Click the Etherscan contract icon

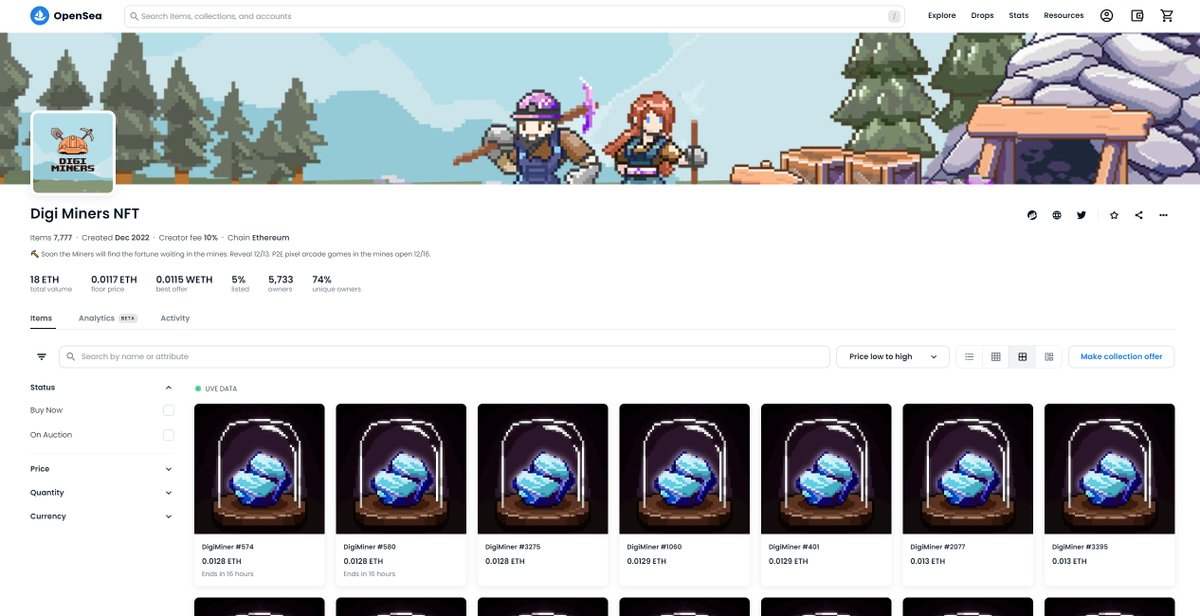[x=1033, y=215]
